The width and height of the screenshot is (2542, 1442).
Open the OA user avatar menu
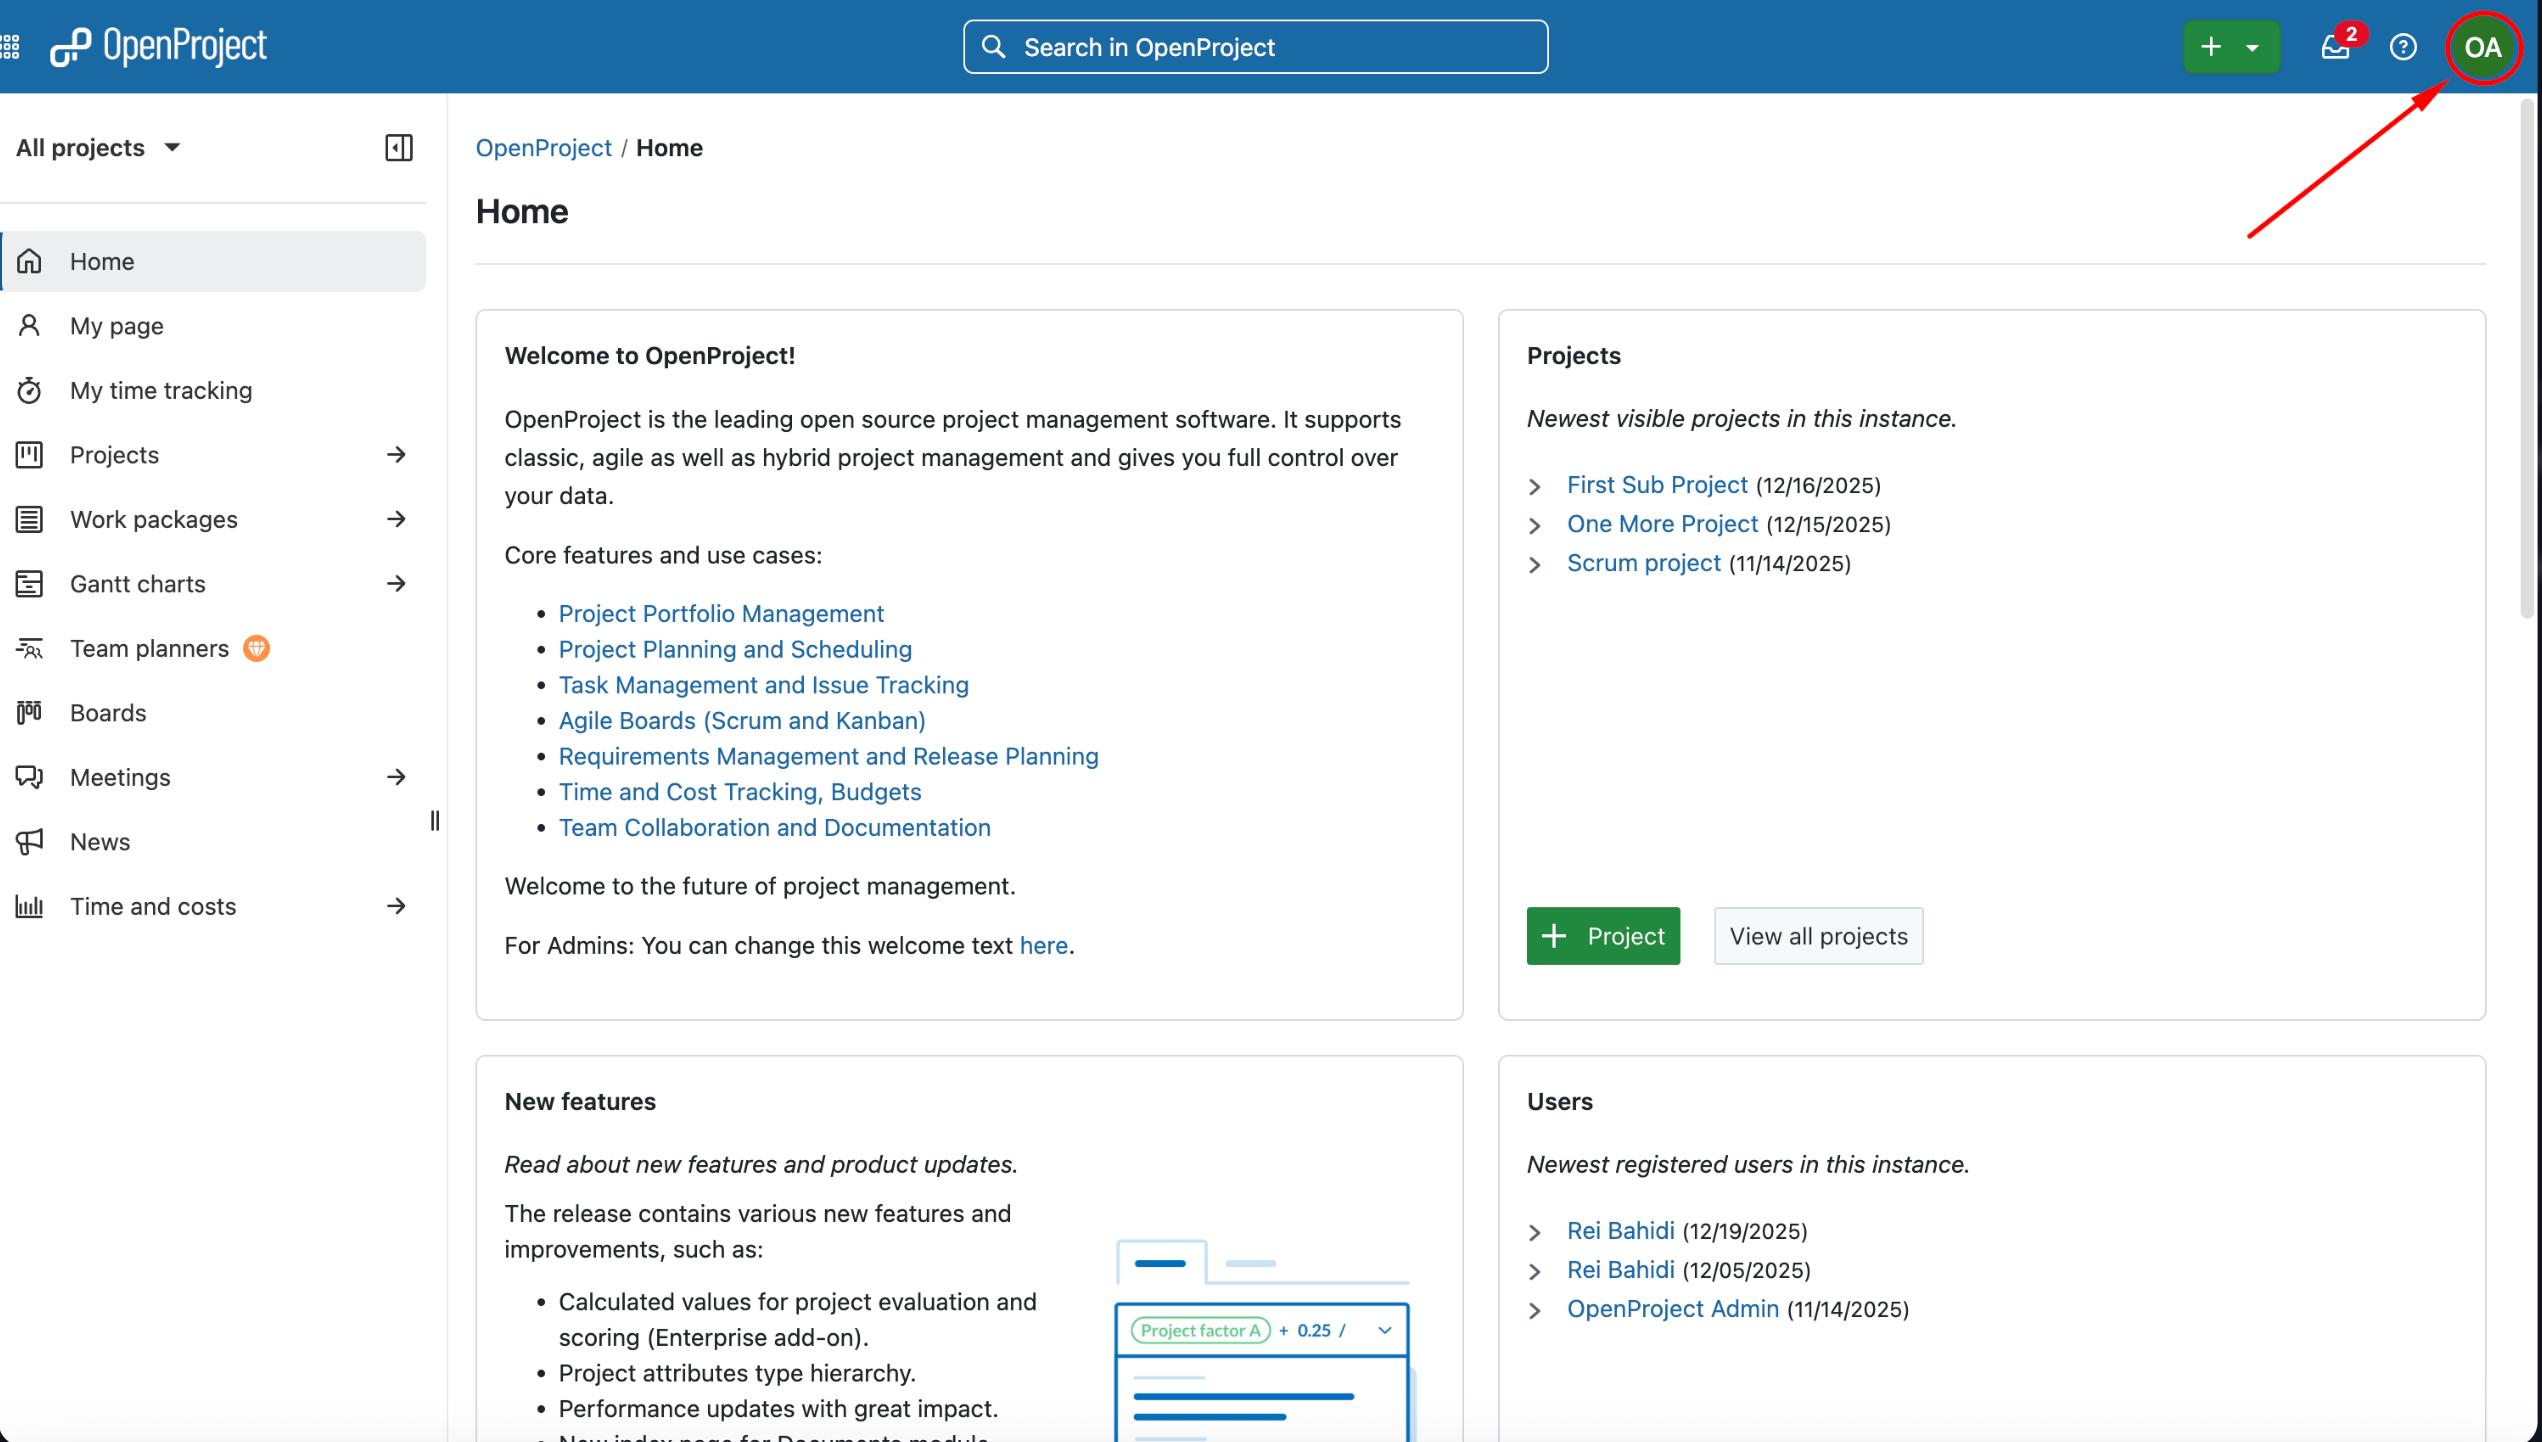click(2482, 47)
